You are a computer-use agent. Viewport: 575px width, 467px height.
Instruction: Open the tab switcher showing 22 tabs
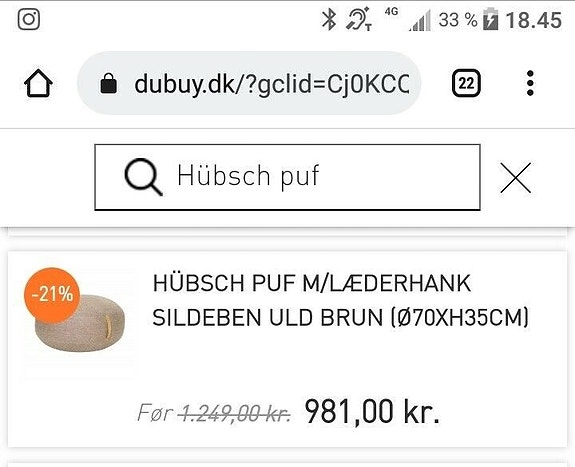(466, 83)
